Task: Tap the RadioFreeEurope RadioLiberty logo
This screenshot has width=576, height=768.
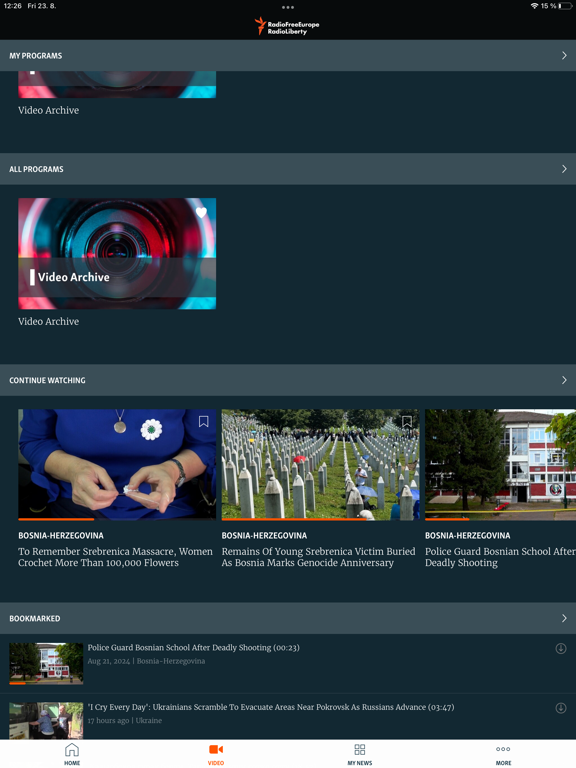Action: point(288,26)
